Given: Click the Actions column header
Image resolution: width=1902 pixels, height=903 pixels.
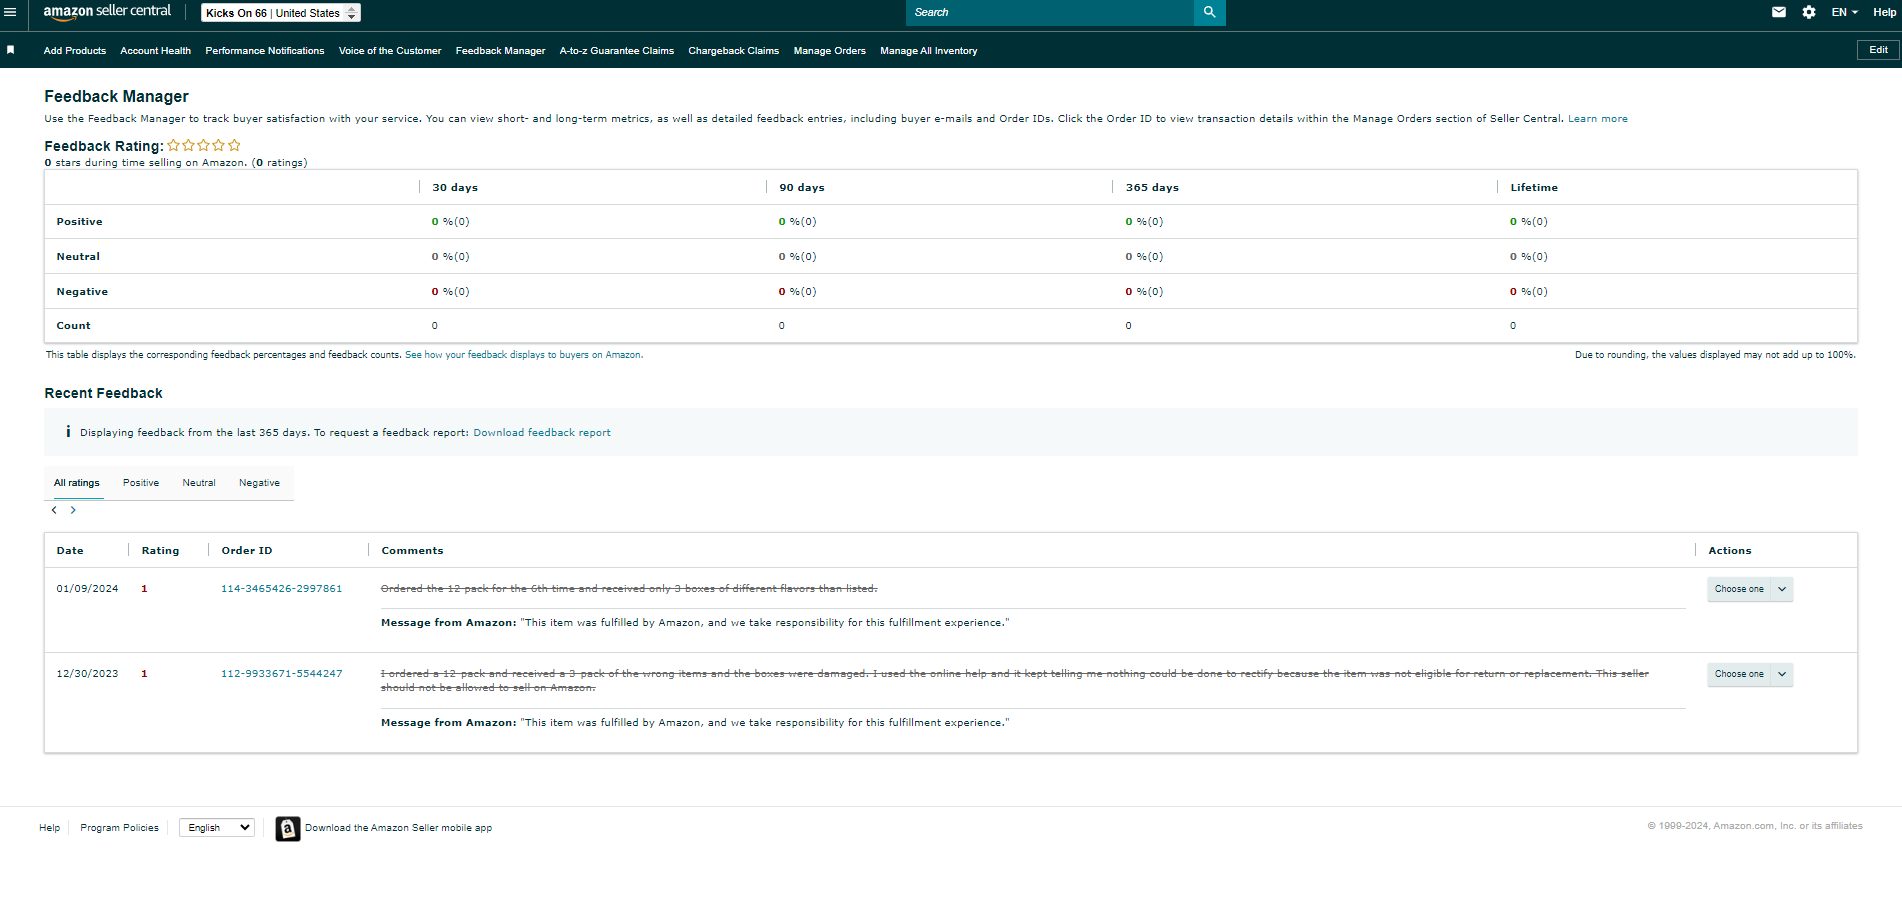Looking at the screenshot, I should 1729,551.
